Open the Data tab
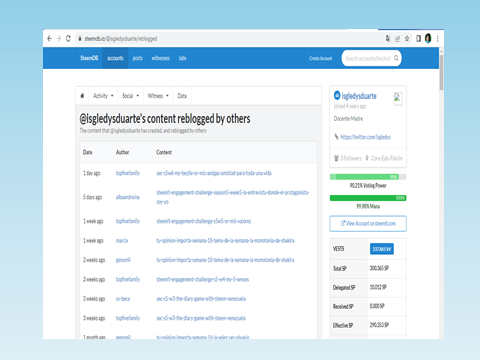This screenshot has width=480, height=360. click(x=182, y=96)
